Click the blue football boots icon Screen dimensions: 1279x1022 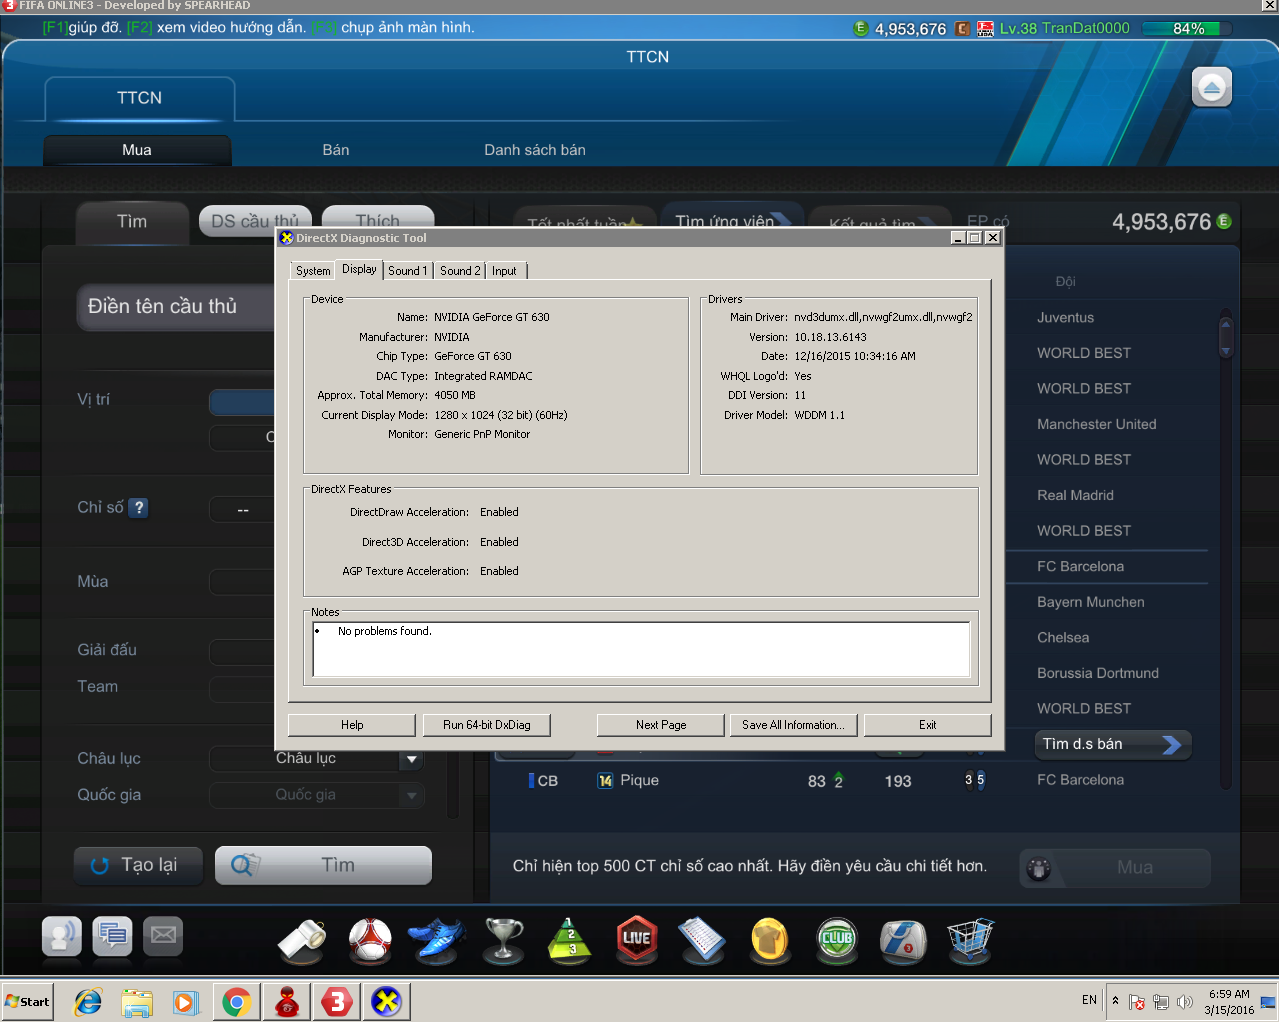[437, 940]
